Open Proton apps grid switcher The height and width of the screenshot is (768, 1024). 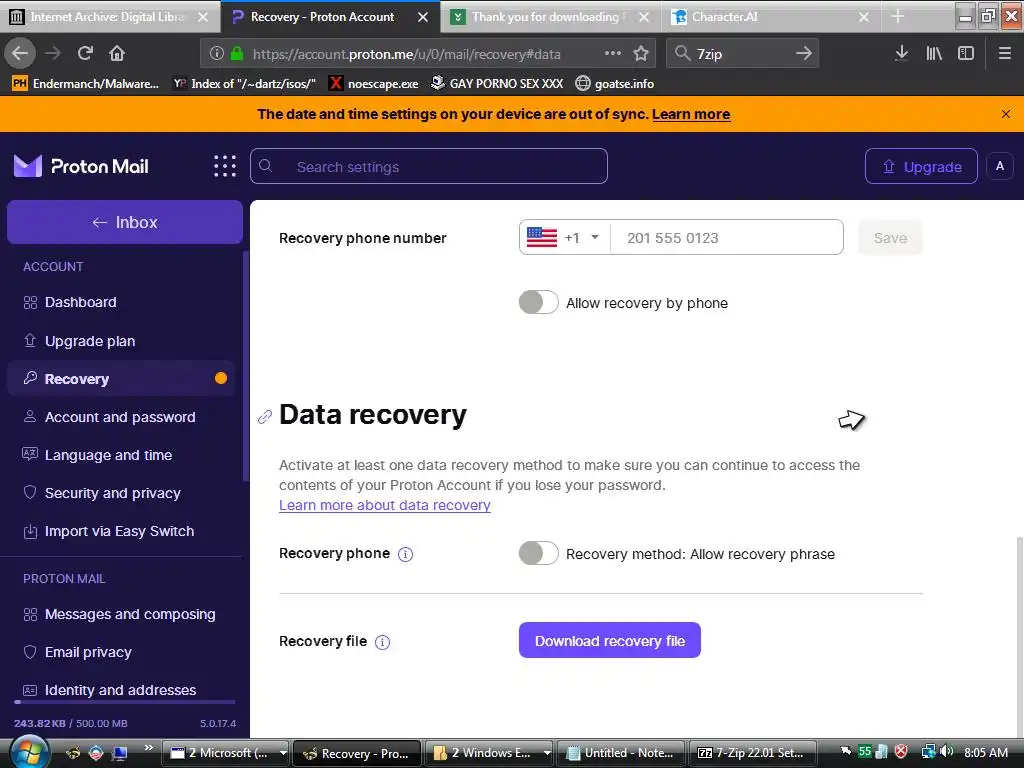pyautogui.click(x=225, y=166)
